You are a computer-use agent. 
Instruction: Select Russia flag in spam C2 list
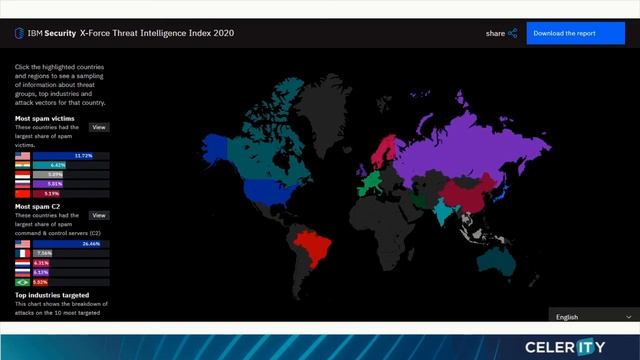pyautogui.click(x=22, y=272)
